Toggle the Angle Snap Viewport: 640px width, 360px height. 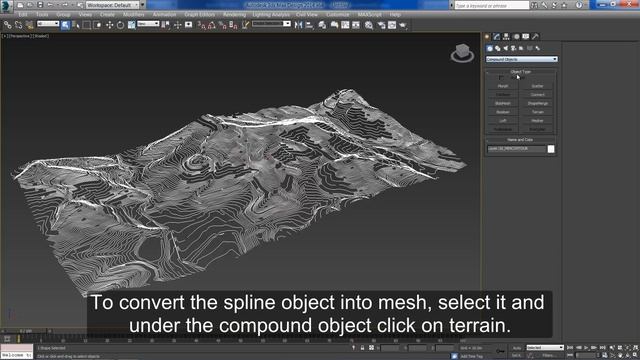tap(211, 25)
